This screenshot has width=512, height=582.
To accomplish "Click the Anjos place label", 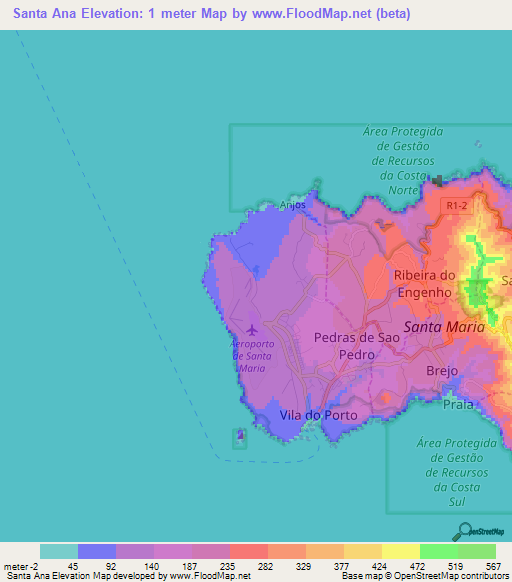I will (x=293, y=205).
